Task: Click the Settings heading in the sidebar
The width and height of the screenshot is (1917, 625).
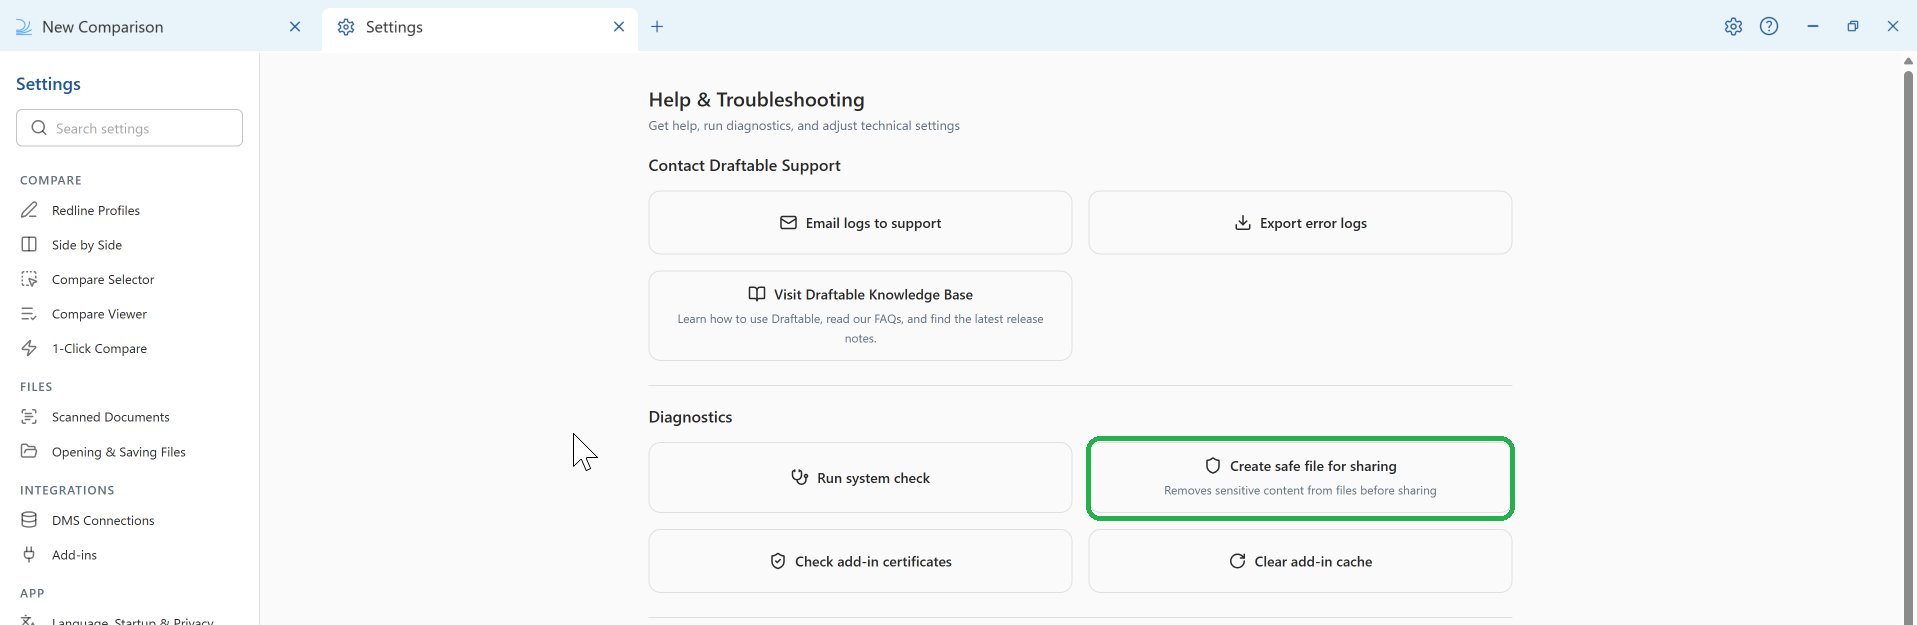Action: [48, 84]
